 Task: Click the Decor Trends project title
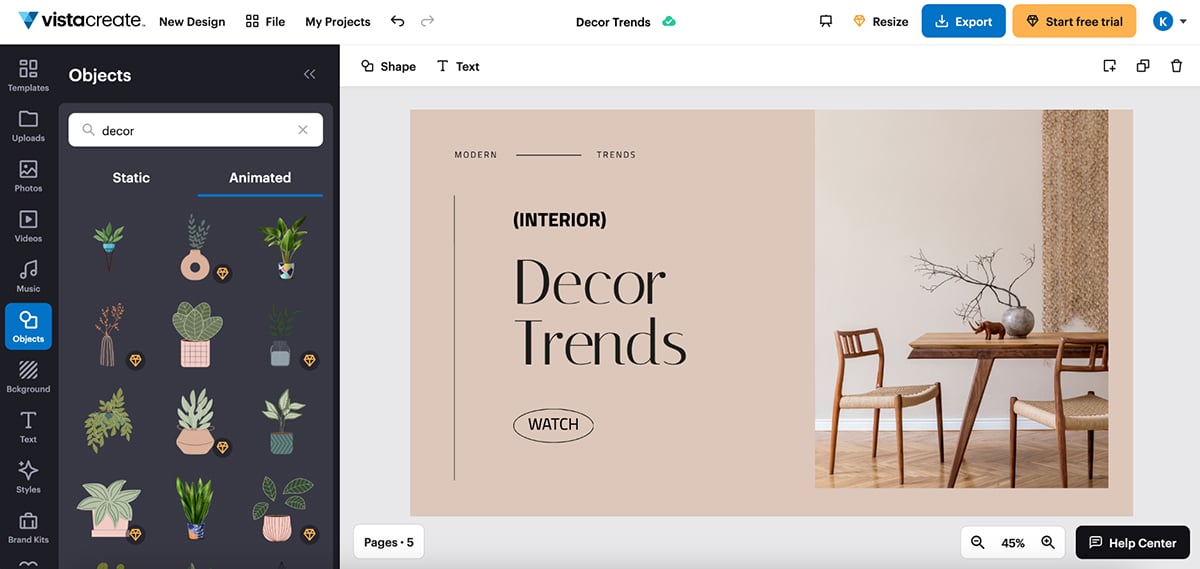(x=613, y=21)
